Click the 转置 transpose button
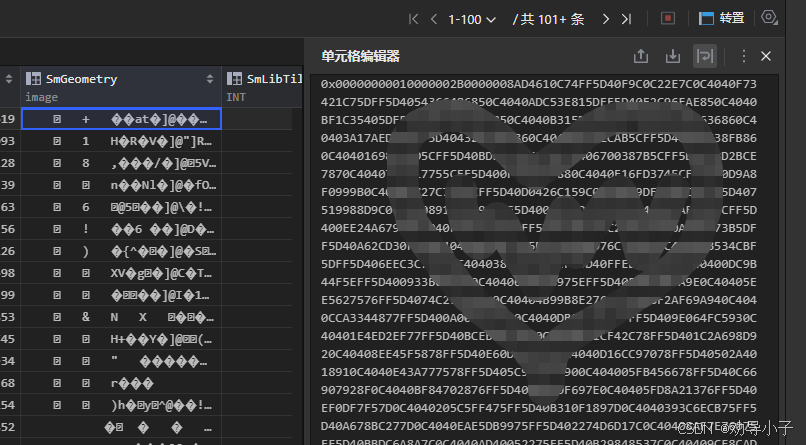This screenshot has width=806, height=445. tap(722, 18)
